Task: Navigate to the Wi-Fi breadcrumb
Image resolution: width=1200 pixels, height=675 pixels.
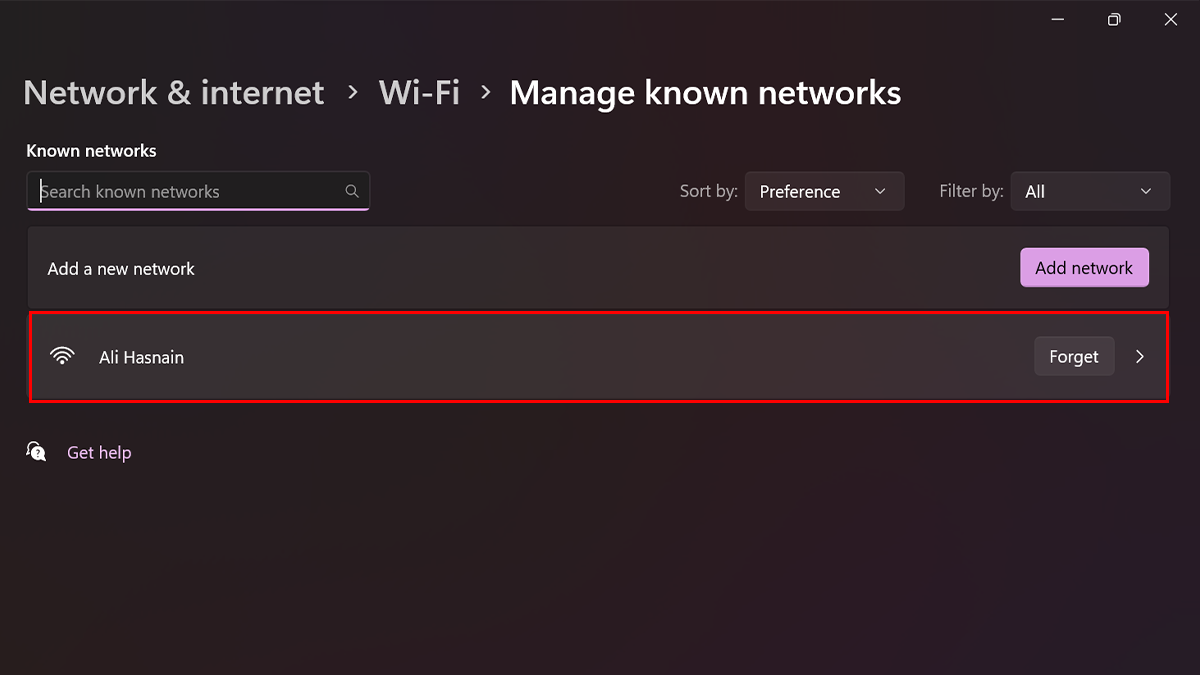Action: (x=419, y=93)
